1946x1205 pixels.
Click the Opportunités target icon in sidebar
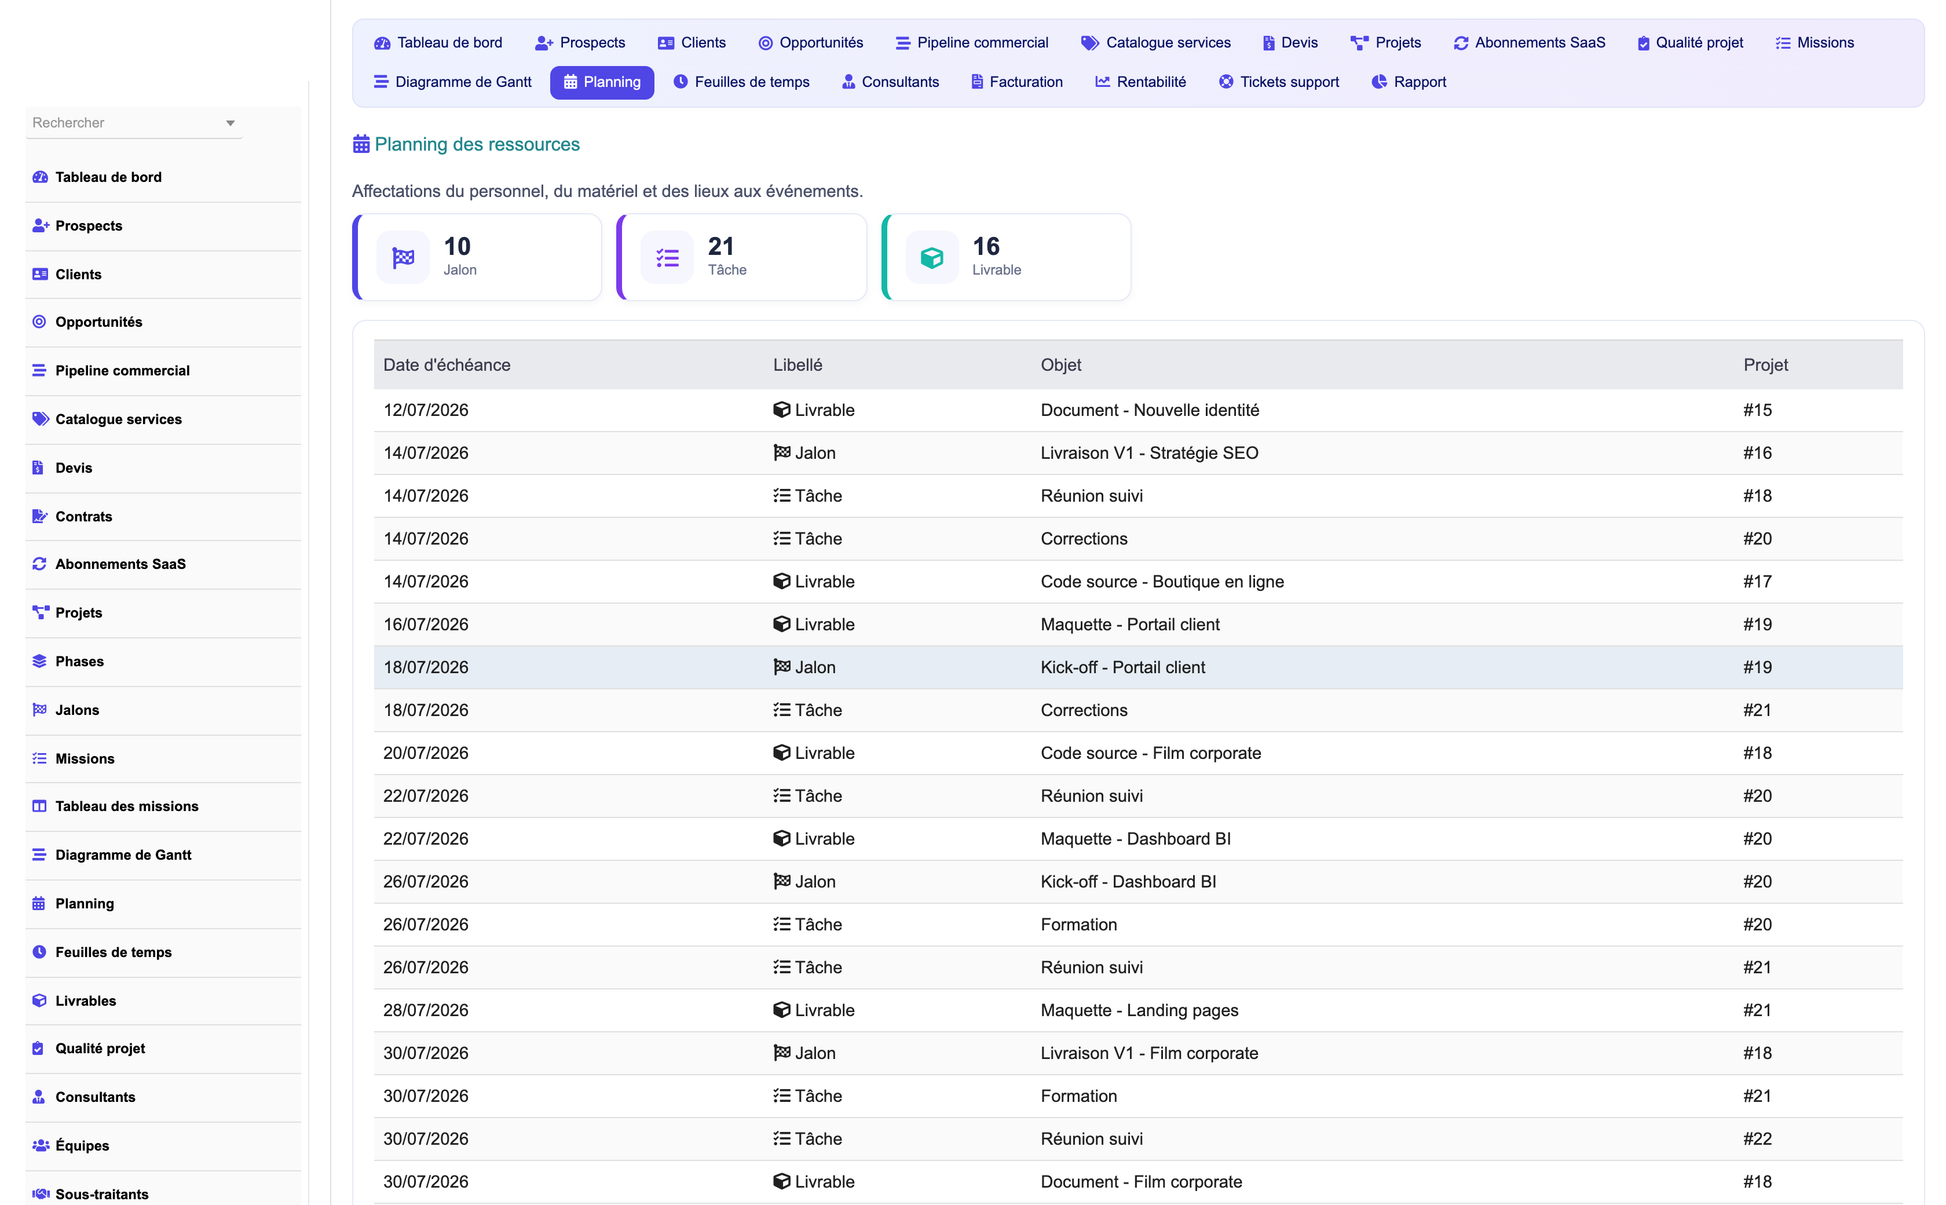40,322
